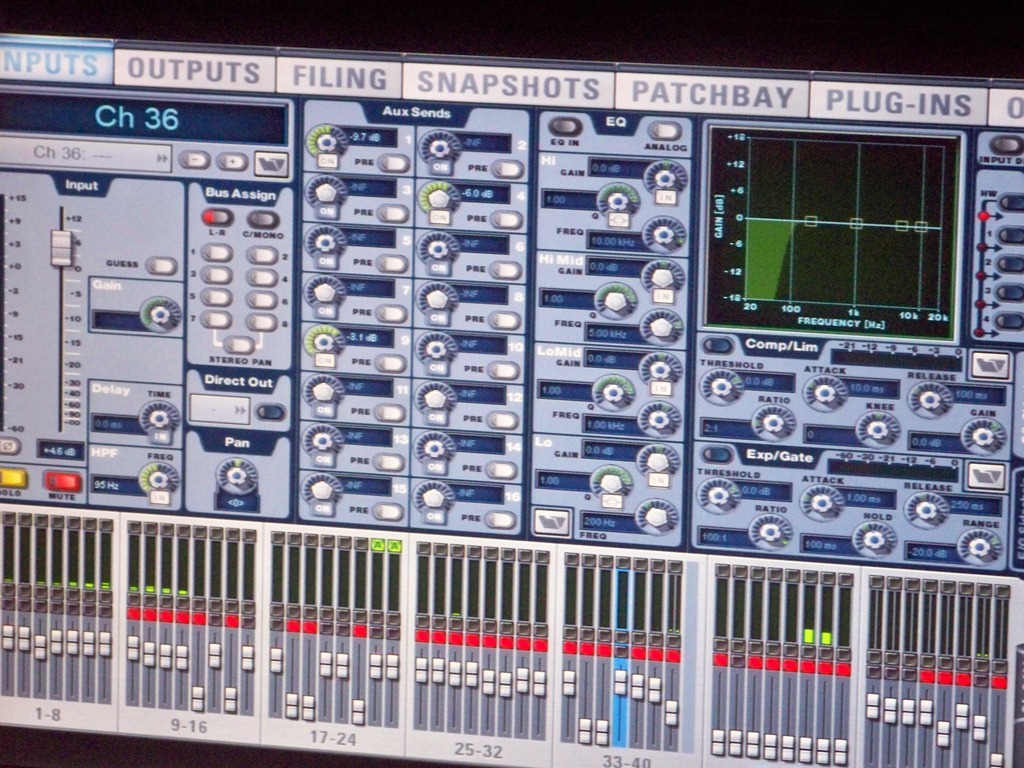Click the gate HOLD knob
This screenshot has width=1024, height=768.
873,538
